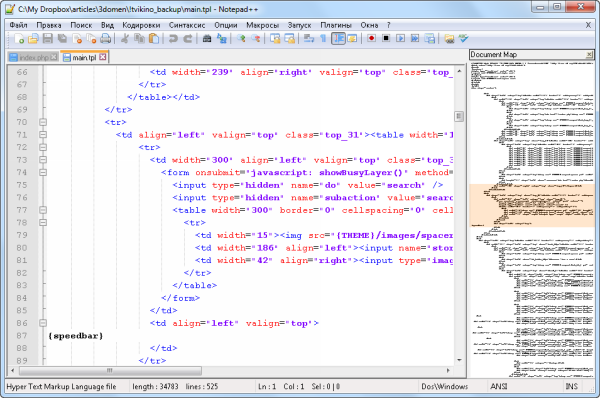Toggle Show All Characters pilcrow icon
This screenshot has height=398, width=600.
point(323,38)
